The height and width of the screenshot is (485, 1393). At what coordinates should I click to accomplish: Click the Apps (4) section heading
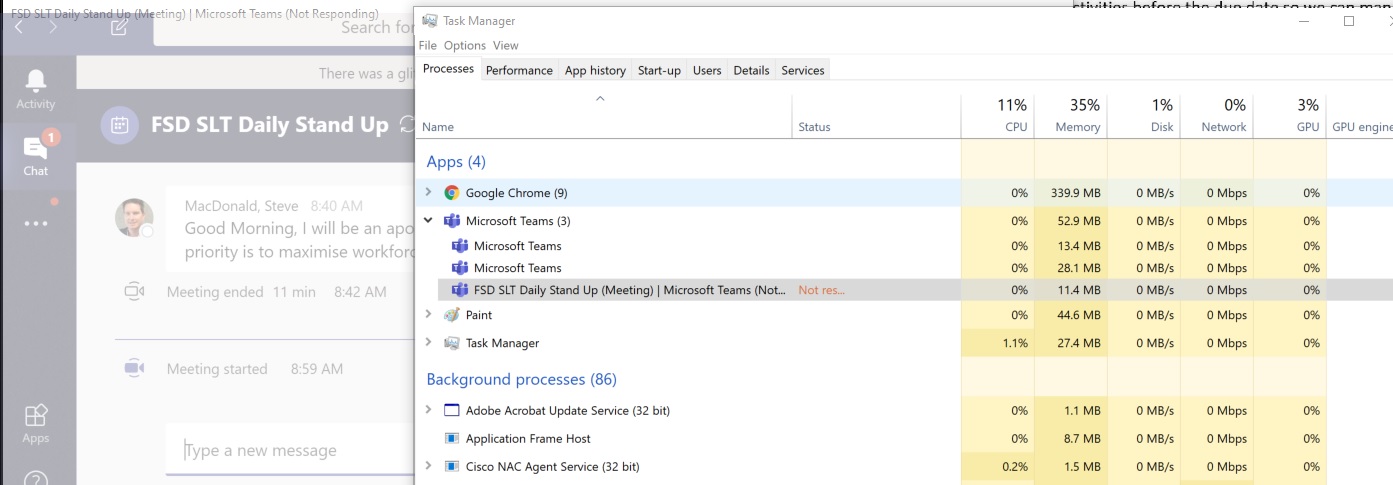(x=456, y=162)
